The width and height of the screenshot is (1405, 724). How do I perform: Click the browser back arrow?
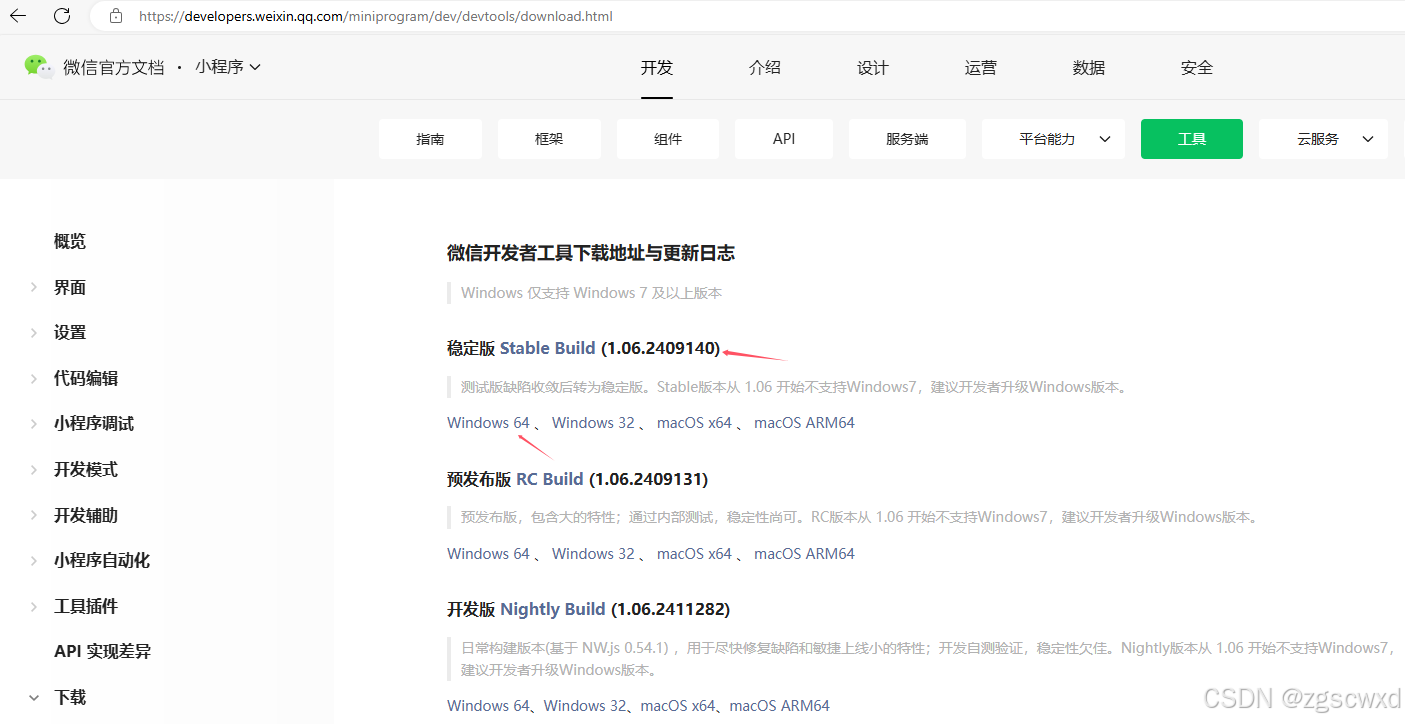point(18,16)
